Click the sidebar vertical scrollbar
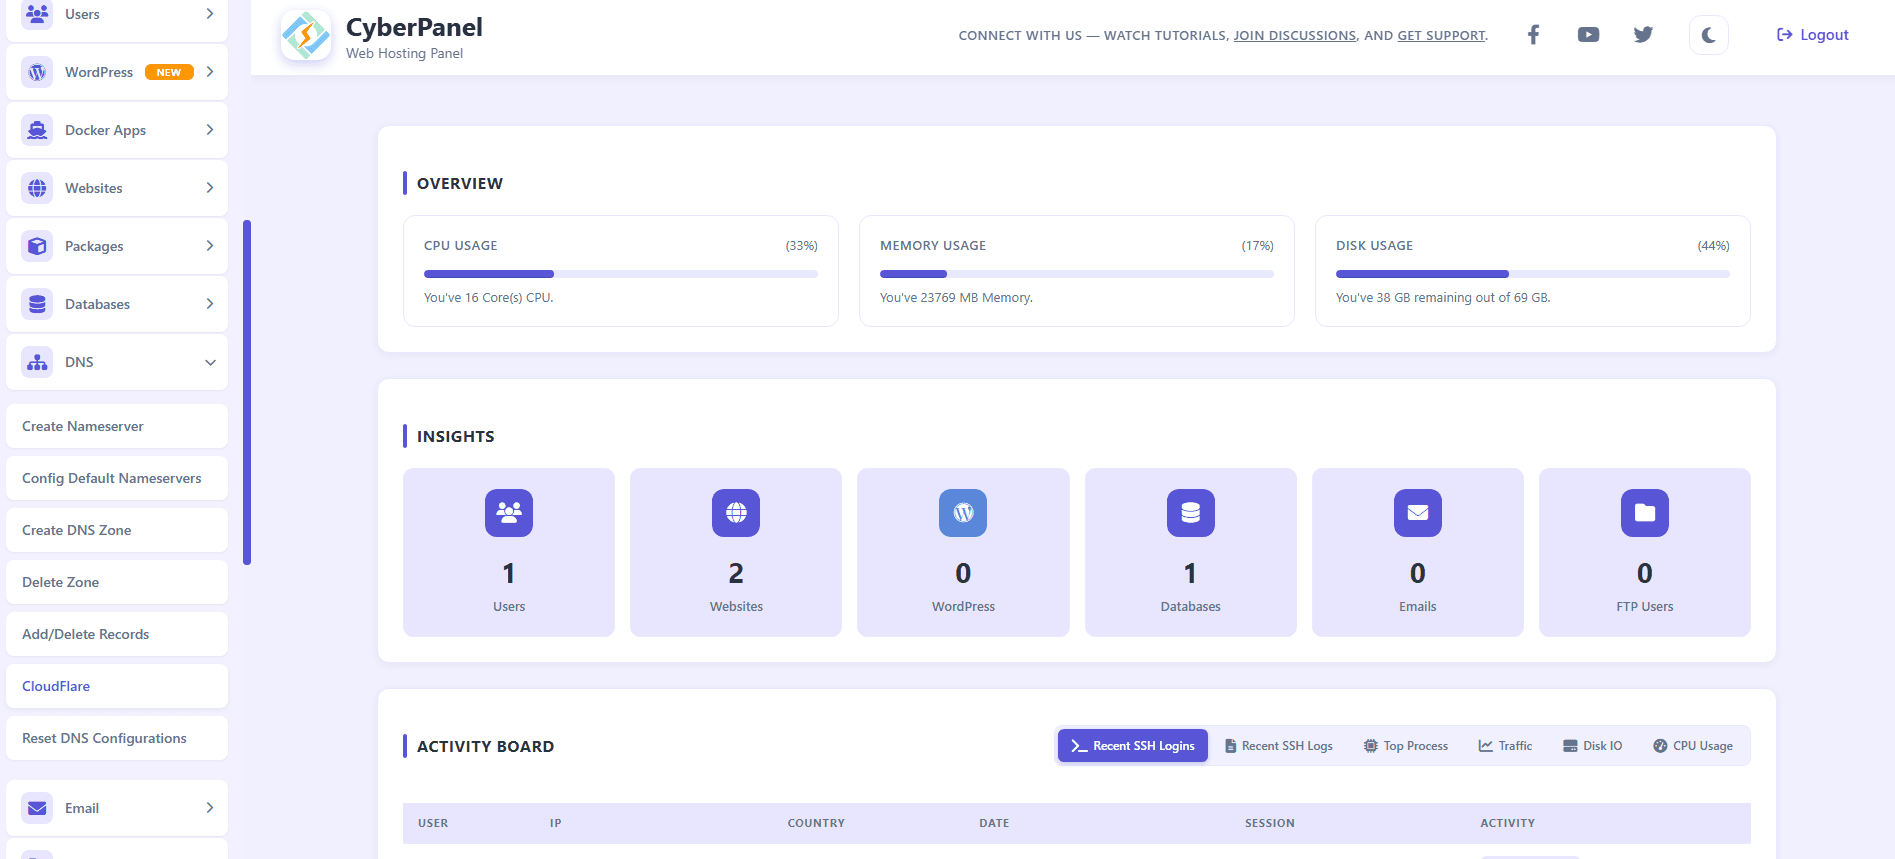This screenshot has height=859, width=1895. [247, 392]
